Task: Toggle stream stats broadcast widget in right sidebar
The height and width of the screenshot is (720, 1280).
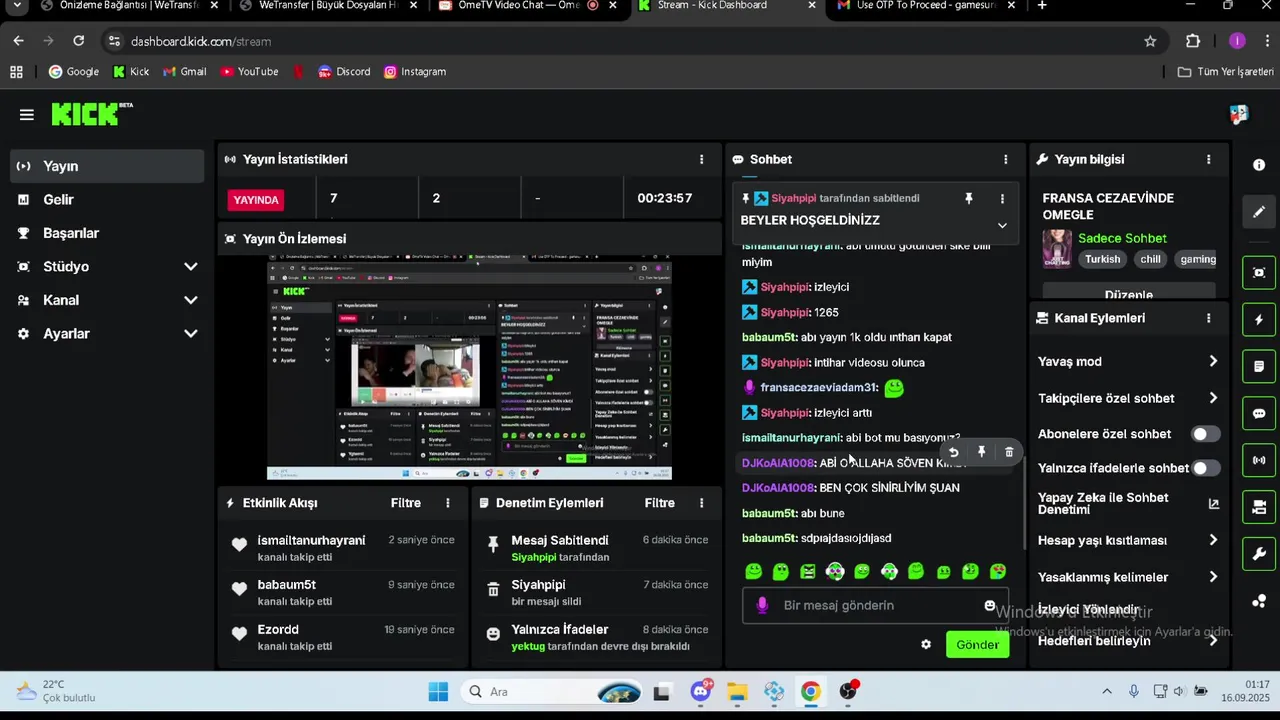Action: 1259,460
